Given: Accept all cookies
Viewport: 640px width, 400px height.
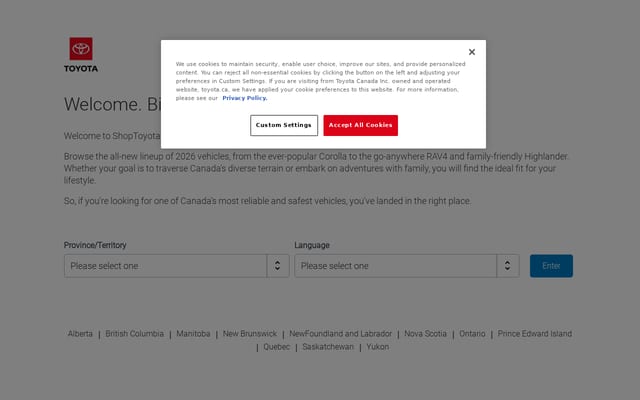Looking at the screenshot, I should pos(360,125).
